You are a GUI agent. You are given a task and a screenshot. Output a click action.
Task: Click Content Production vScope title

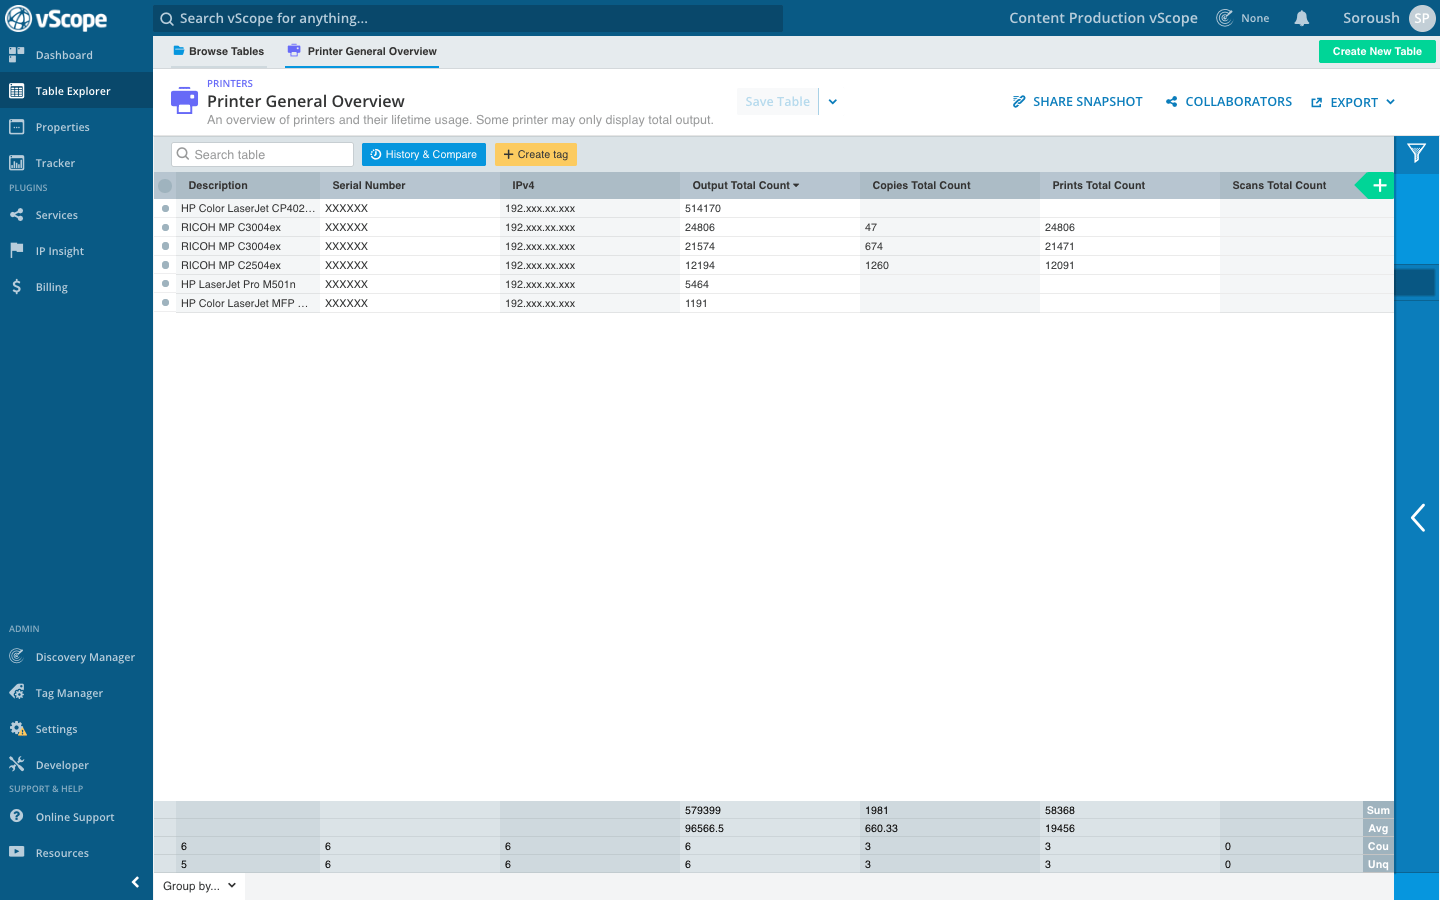point(1103,18)
